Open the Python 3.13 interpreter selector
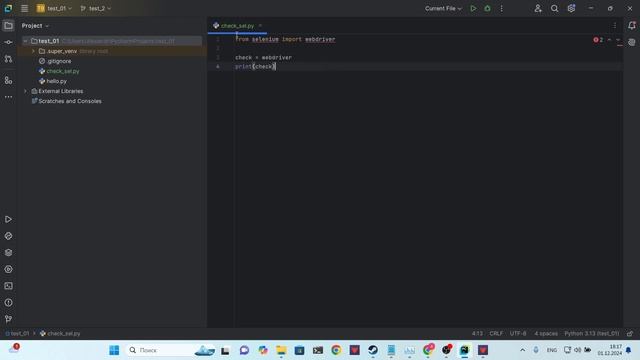The width and height of the screenshot is (640, 360). [591, 333]
